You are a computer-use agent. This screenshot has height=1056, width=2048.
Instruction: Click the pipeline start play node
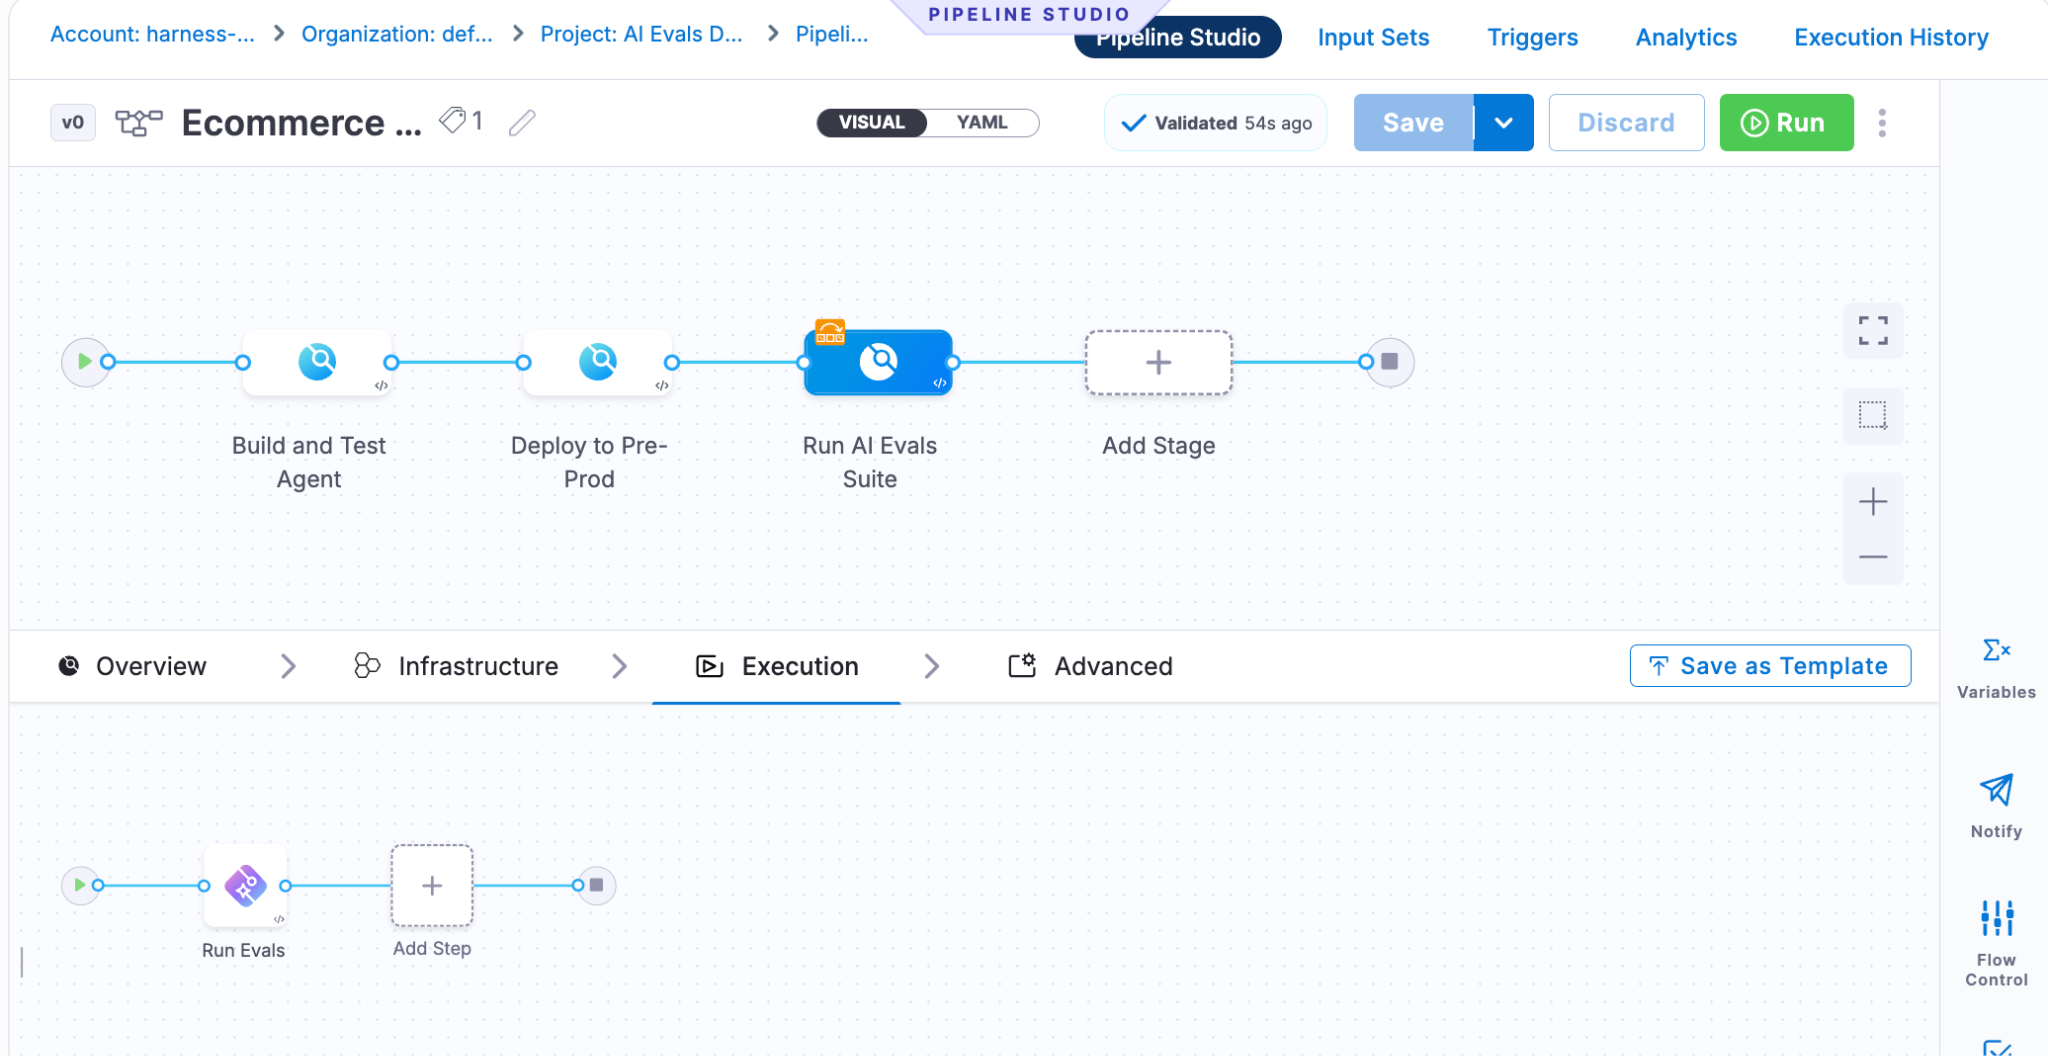click(85, 361)
